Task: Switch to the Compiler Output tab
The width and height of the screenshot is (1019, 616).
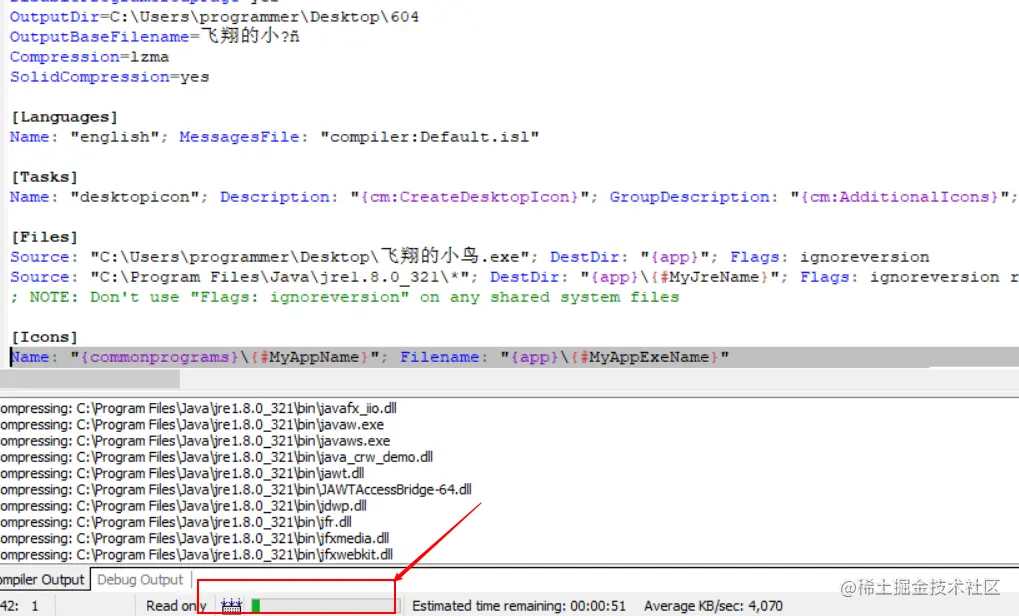Action: click(44, 580)
